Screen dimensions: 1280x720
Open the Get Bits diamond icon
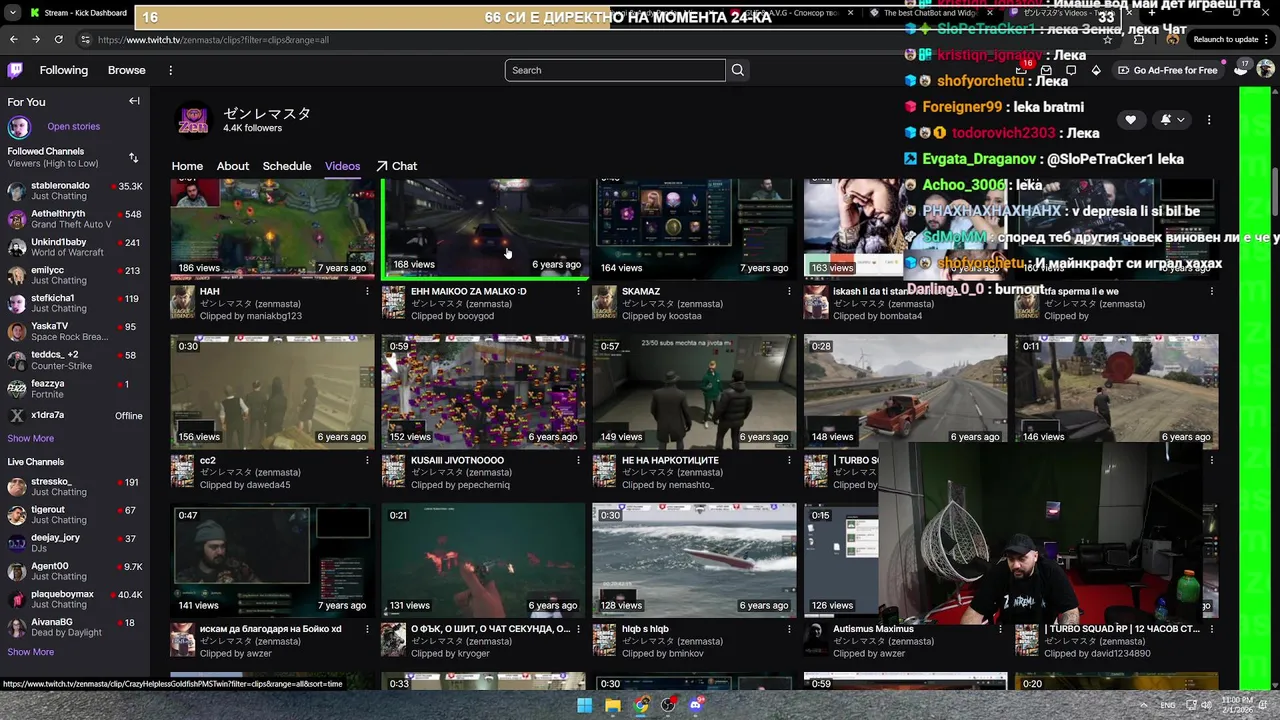point(1096,70)
